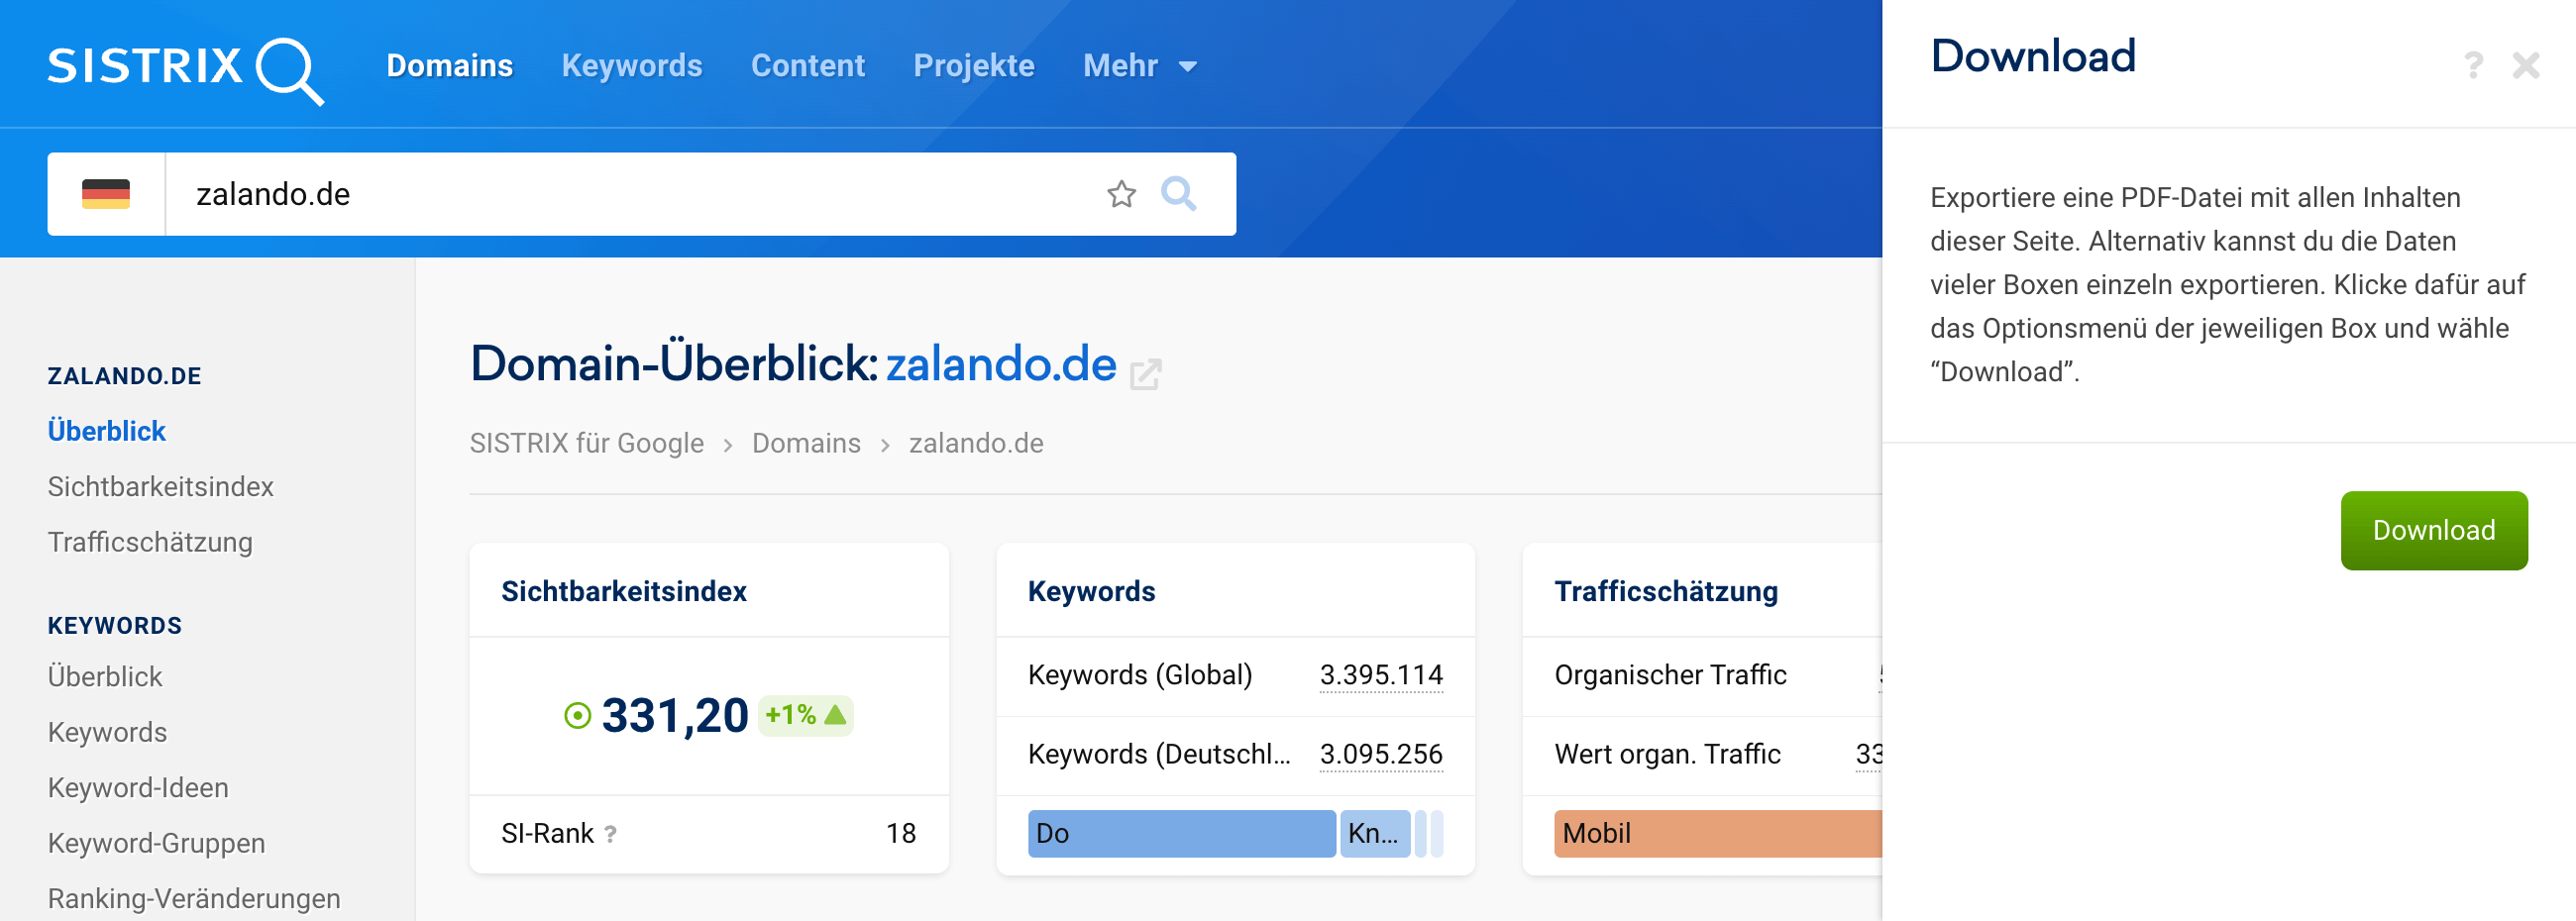Click the help question mark in Download panel
This screenshot has height=921, width=2576.
click(x=2473, y=66)
